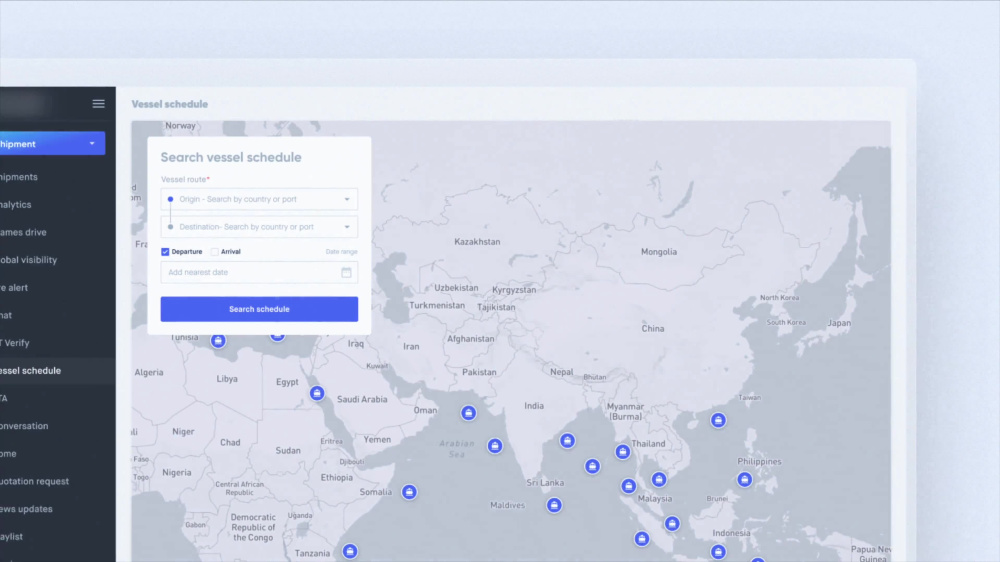Click the port marker near Taiwan
The width and height of the screenshot is (1000, 562).
click(719, 420)
